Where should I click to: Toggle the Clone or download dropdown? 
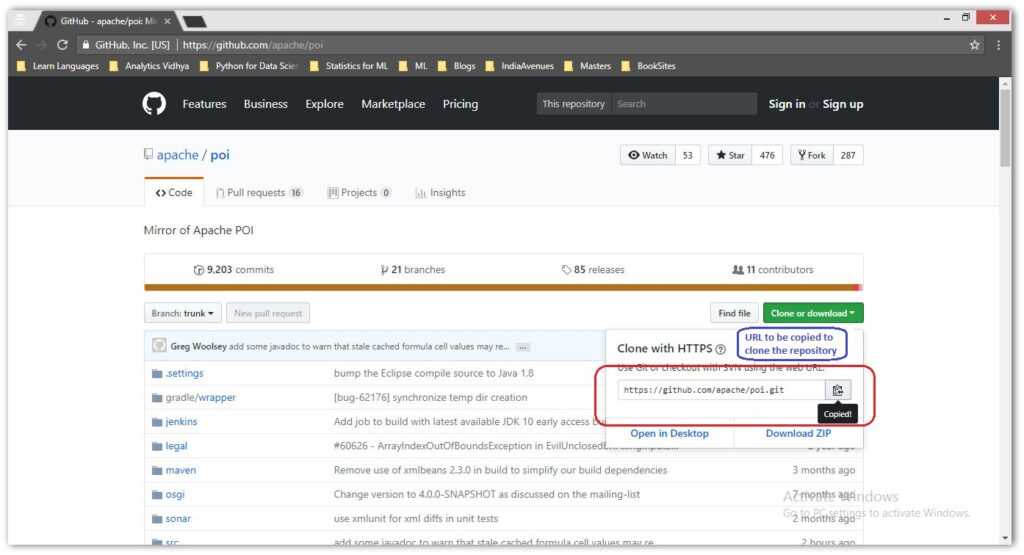pos(812,313)
